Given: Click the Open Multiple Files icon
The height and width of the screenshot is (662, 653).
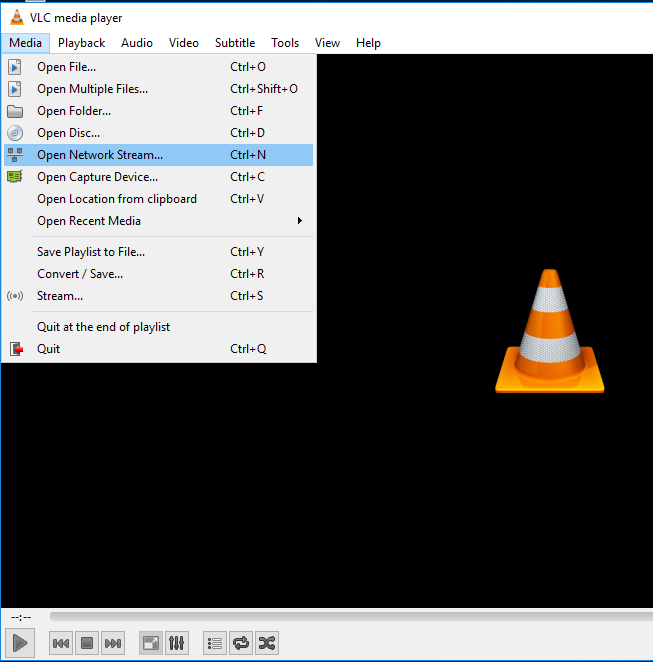Looking at the screenshot, I should tap(15, 89).
